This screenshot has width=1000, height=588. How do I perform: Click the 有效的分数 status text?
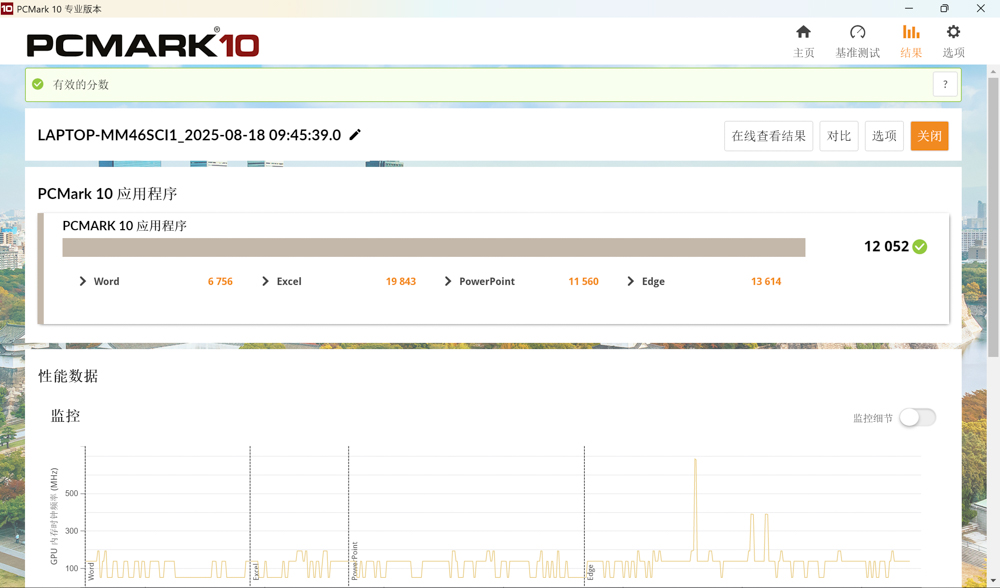81,85
